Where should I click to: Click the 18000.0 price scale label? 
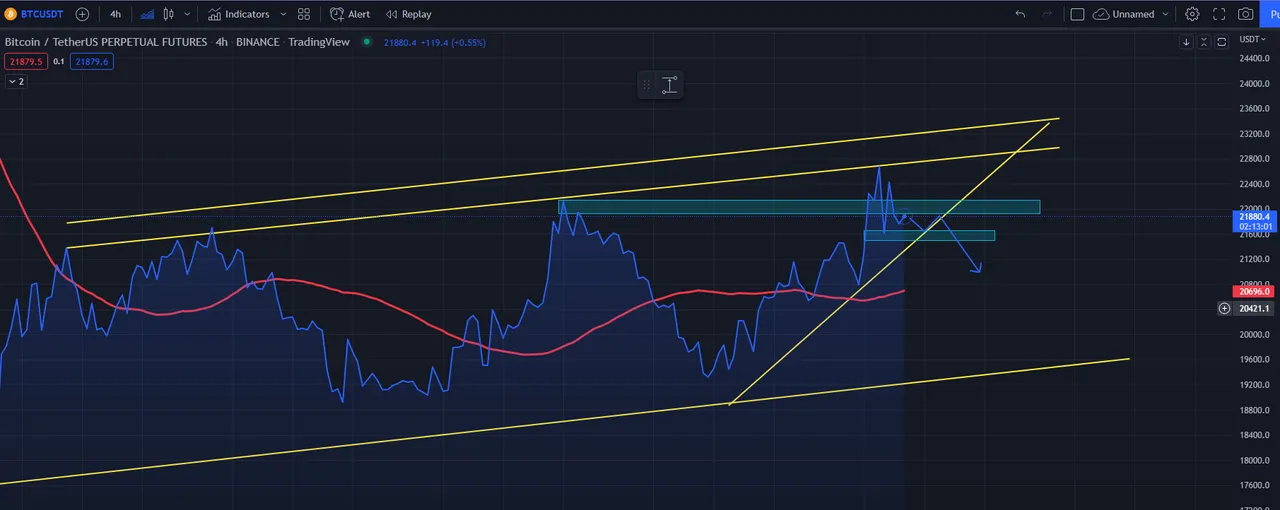point(1256,461)
